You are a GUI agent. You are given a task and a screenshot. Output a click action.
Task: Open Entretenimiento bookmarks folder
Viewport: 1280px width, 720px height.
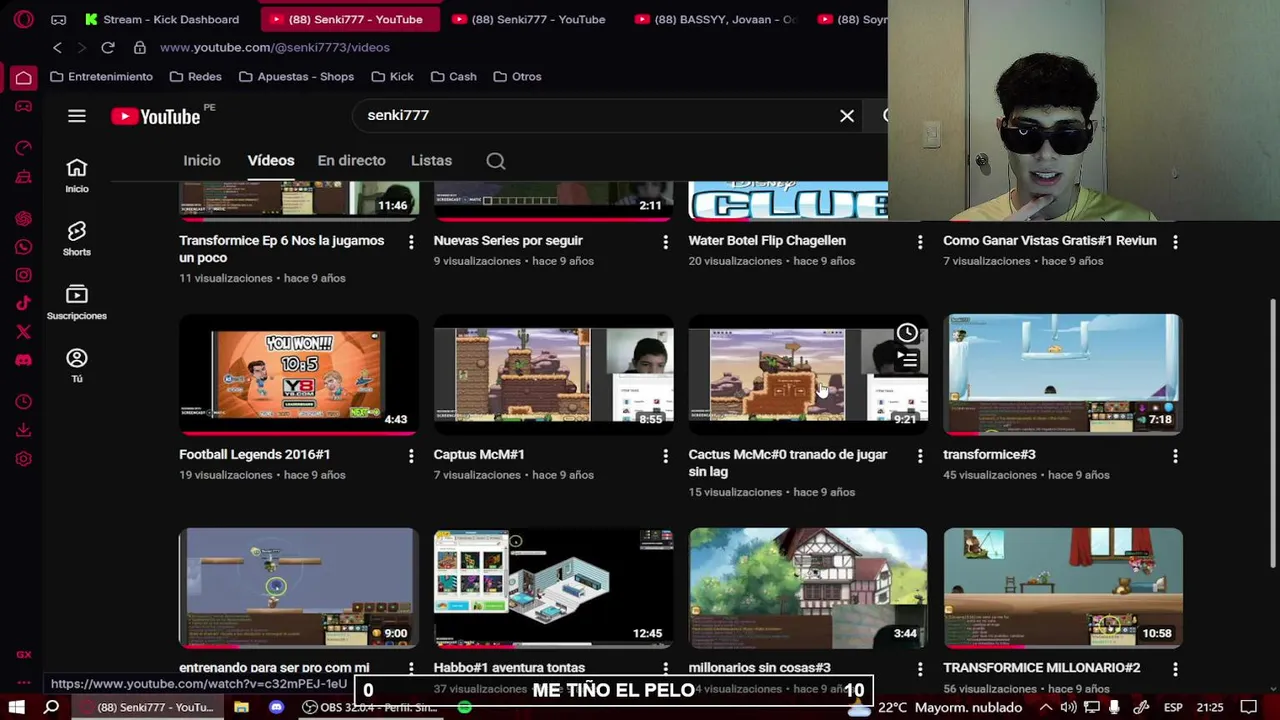(x=101, y=77)
